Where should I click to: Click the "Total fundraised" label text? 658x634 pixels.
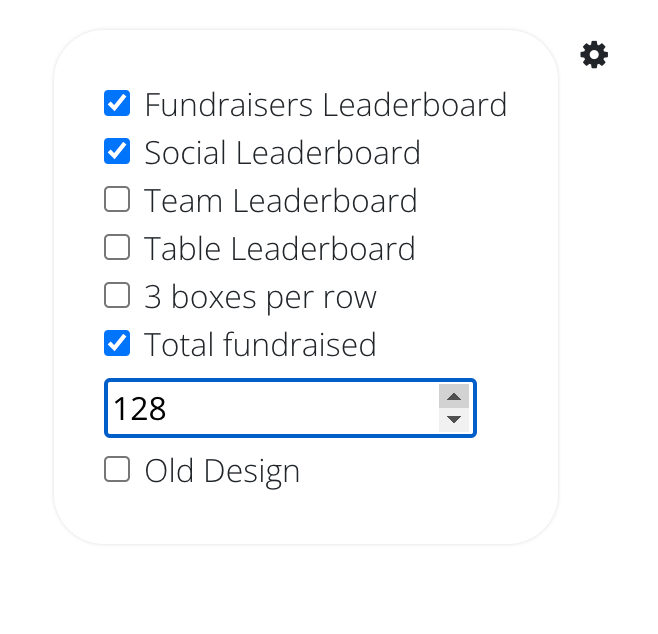point(260,344)
